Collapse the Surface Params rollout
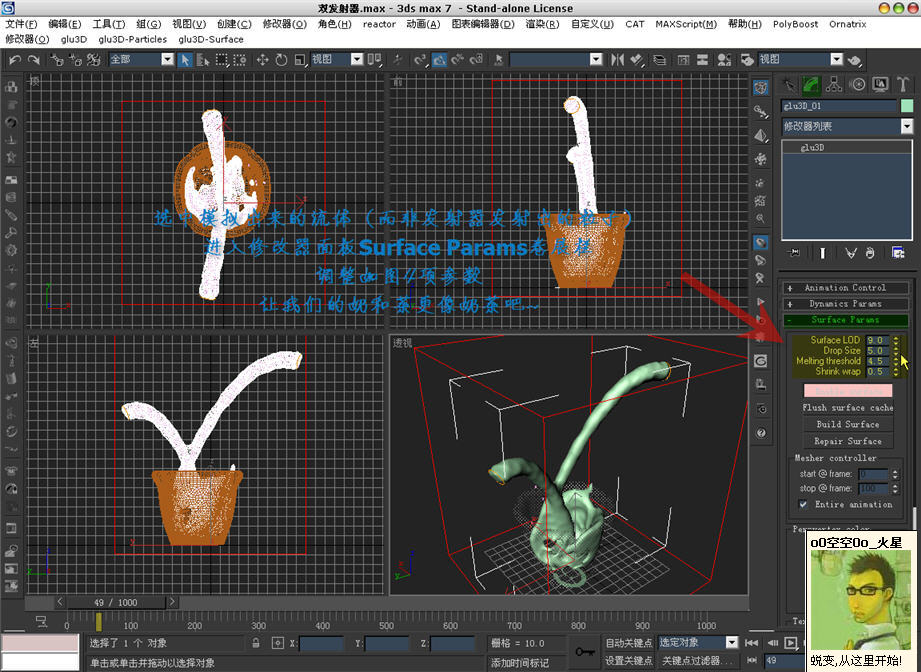921x672 pixels. point(845,320)
